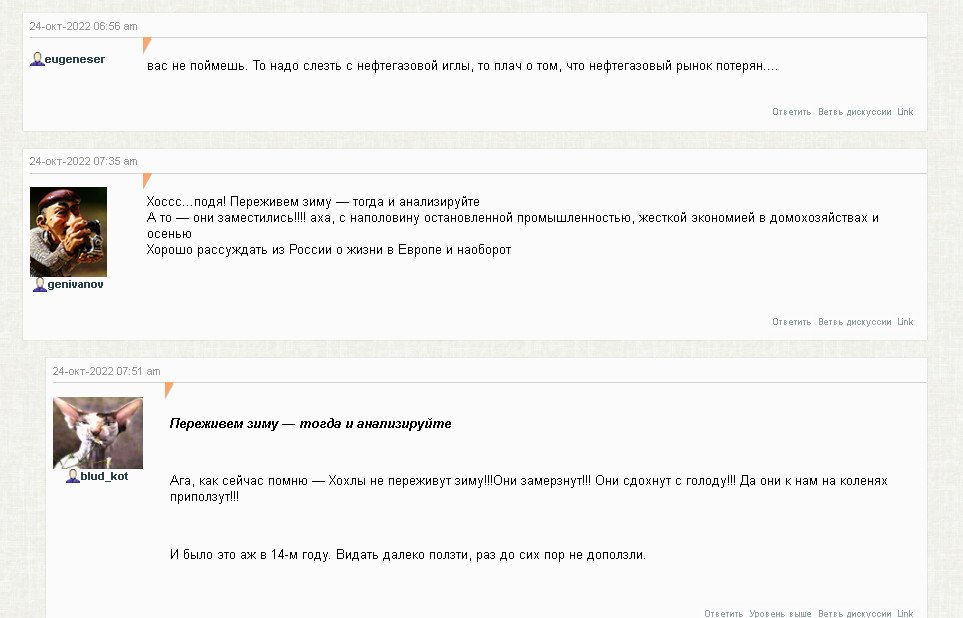Click the user profile icon beside genivanov
This screenshot has height=618, width=963.
tap(40, 285)
